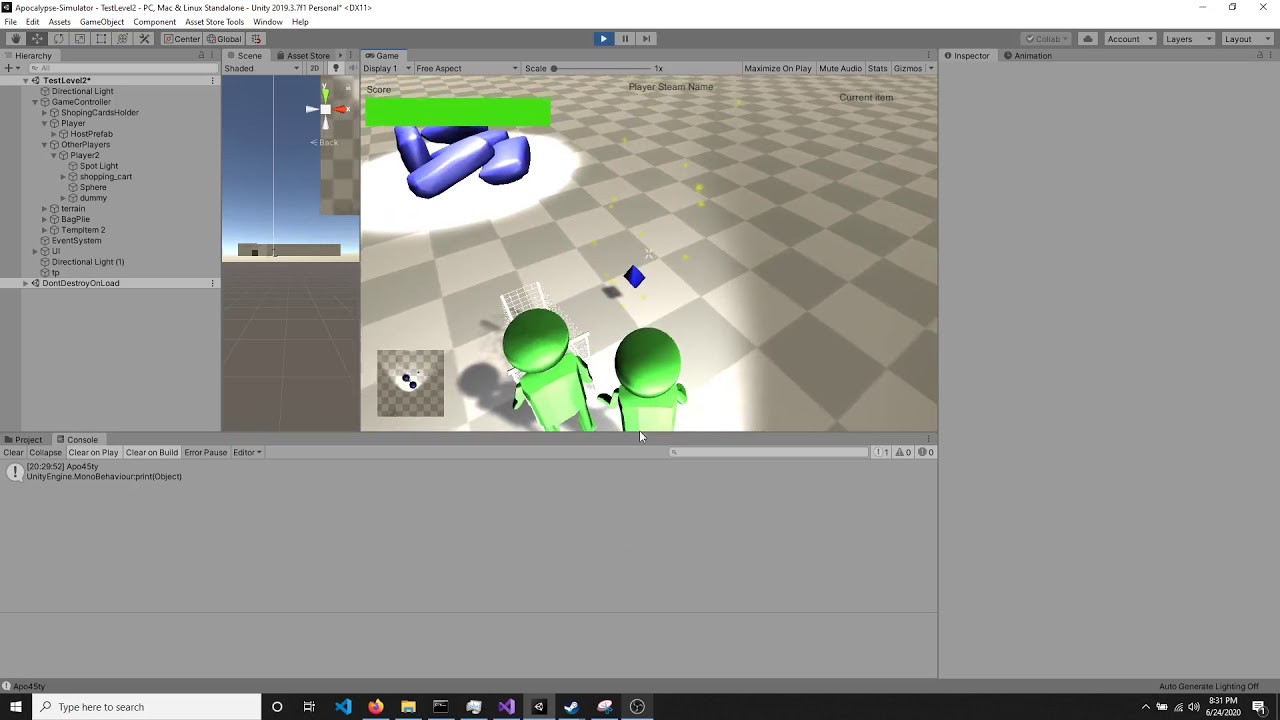This screenshot has width=1280, height=720.
Task: Select the Rotate tool
Action: 58,39
